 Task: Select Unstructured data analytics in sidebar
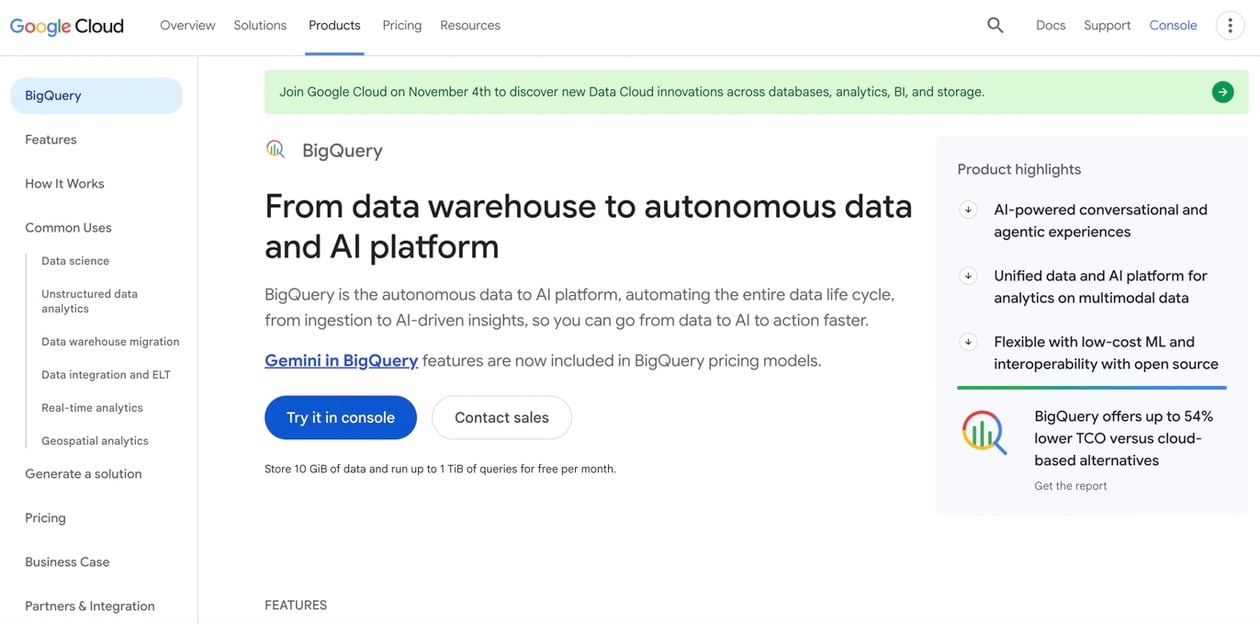tap(89, 301)
